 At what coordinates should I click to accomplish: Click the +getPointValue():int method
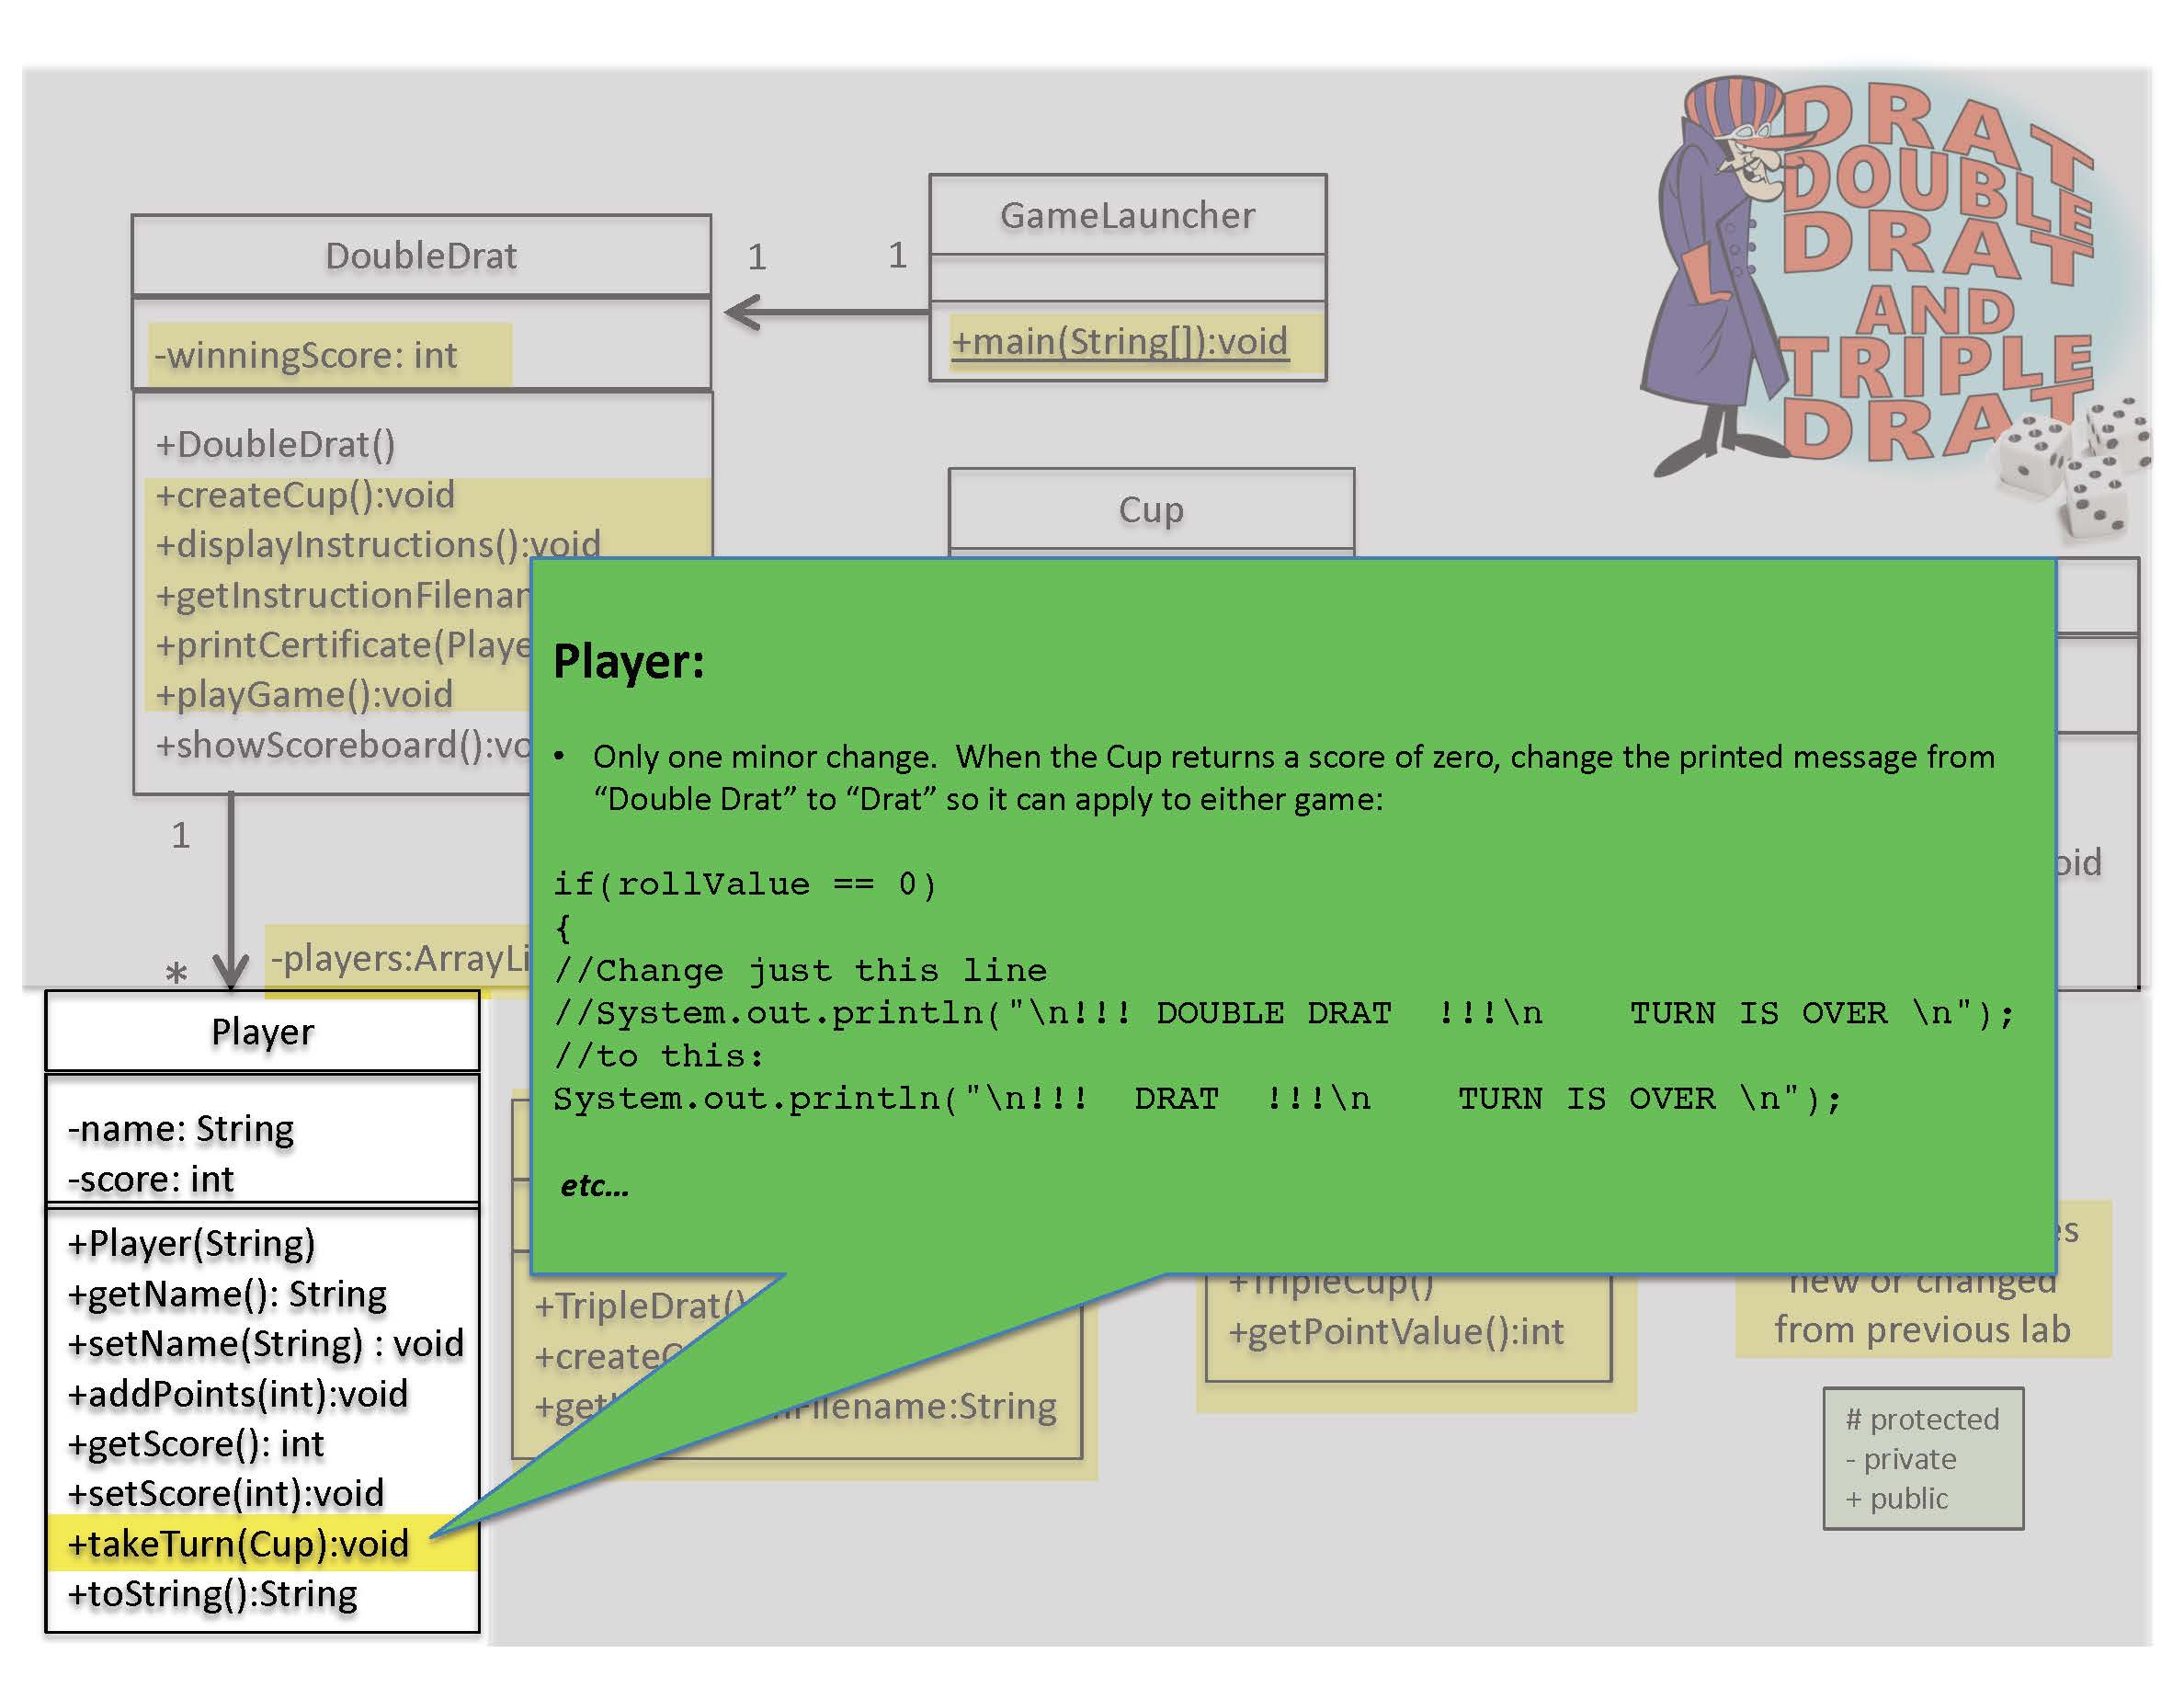[1396, 1332]
